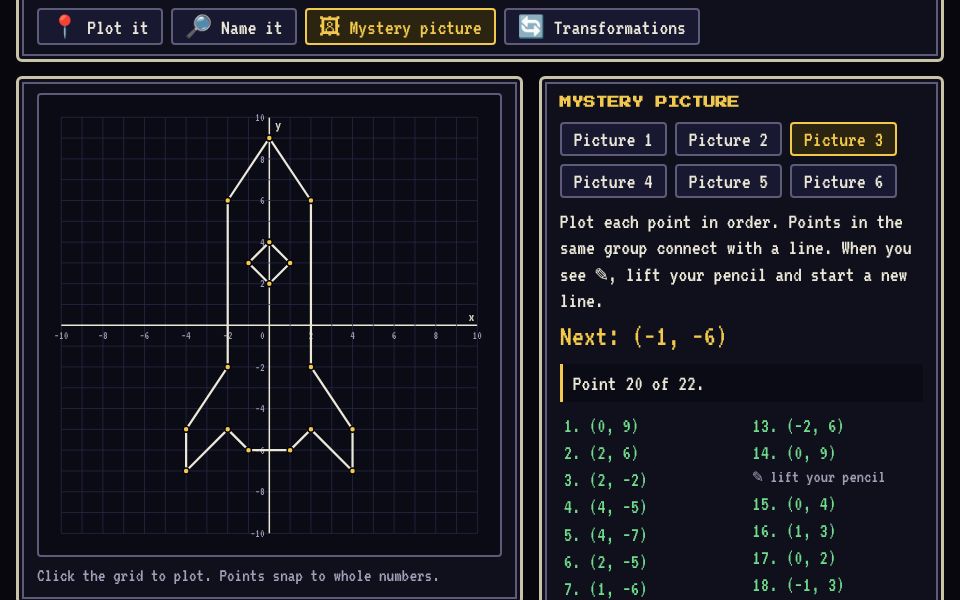Click the framed picture icon on Mystery picture
This screenshot has width=960, height=600.
click(329, 26)
